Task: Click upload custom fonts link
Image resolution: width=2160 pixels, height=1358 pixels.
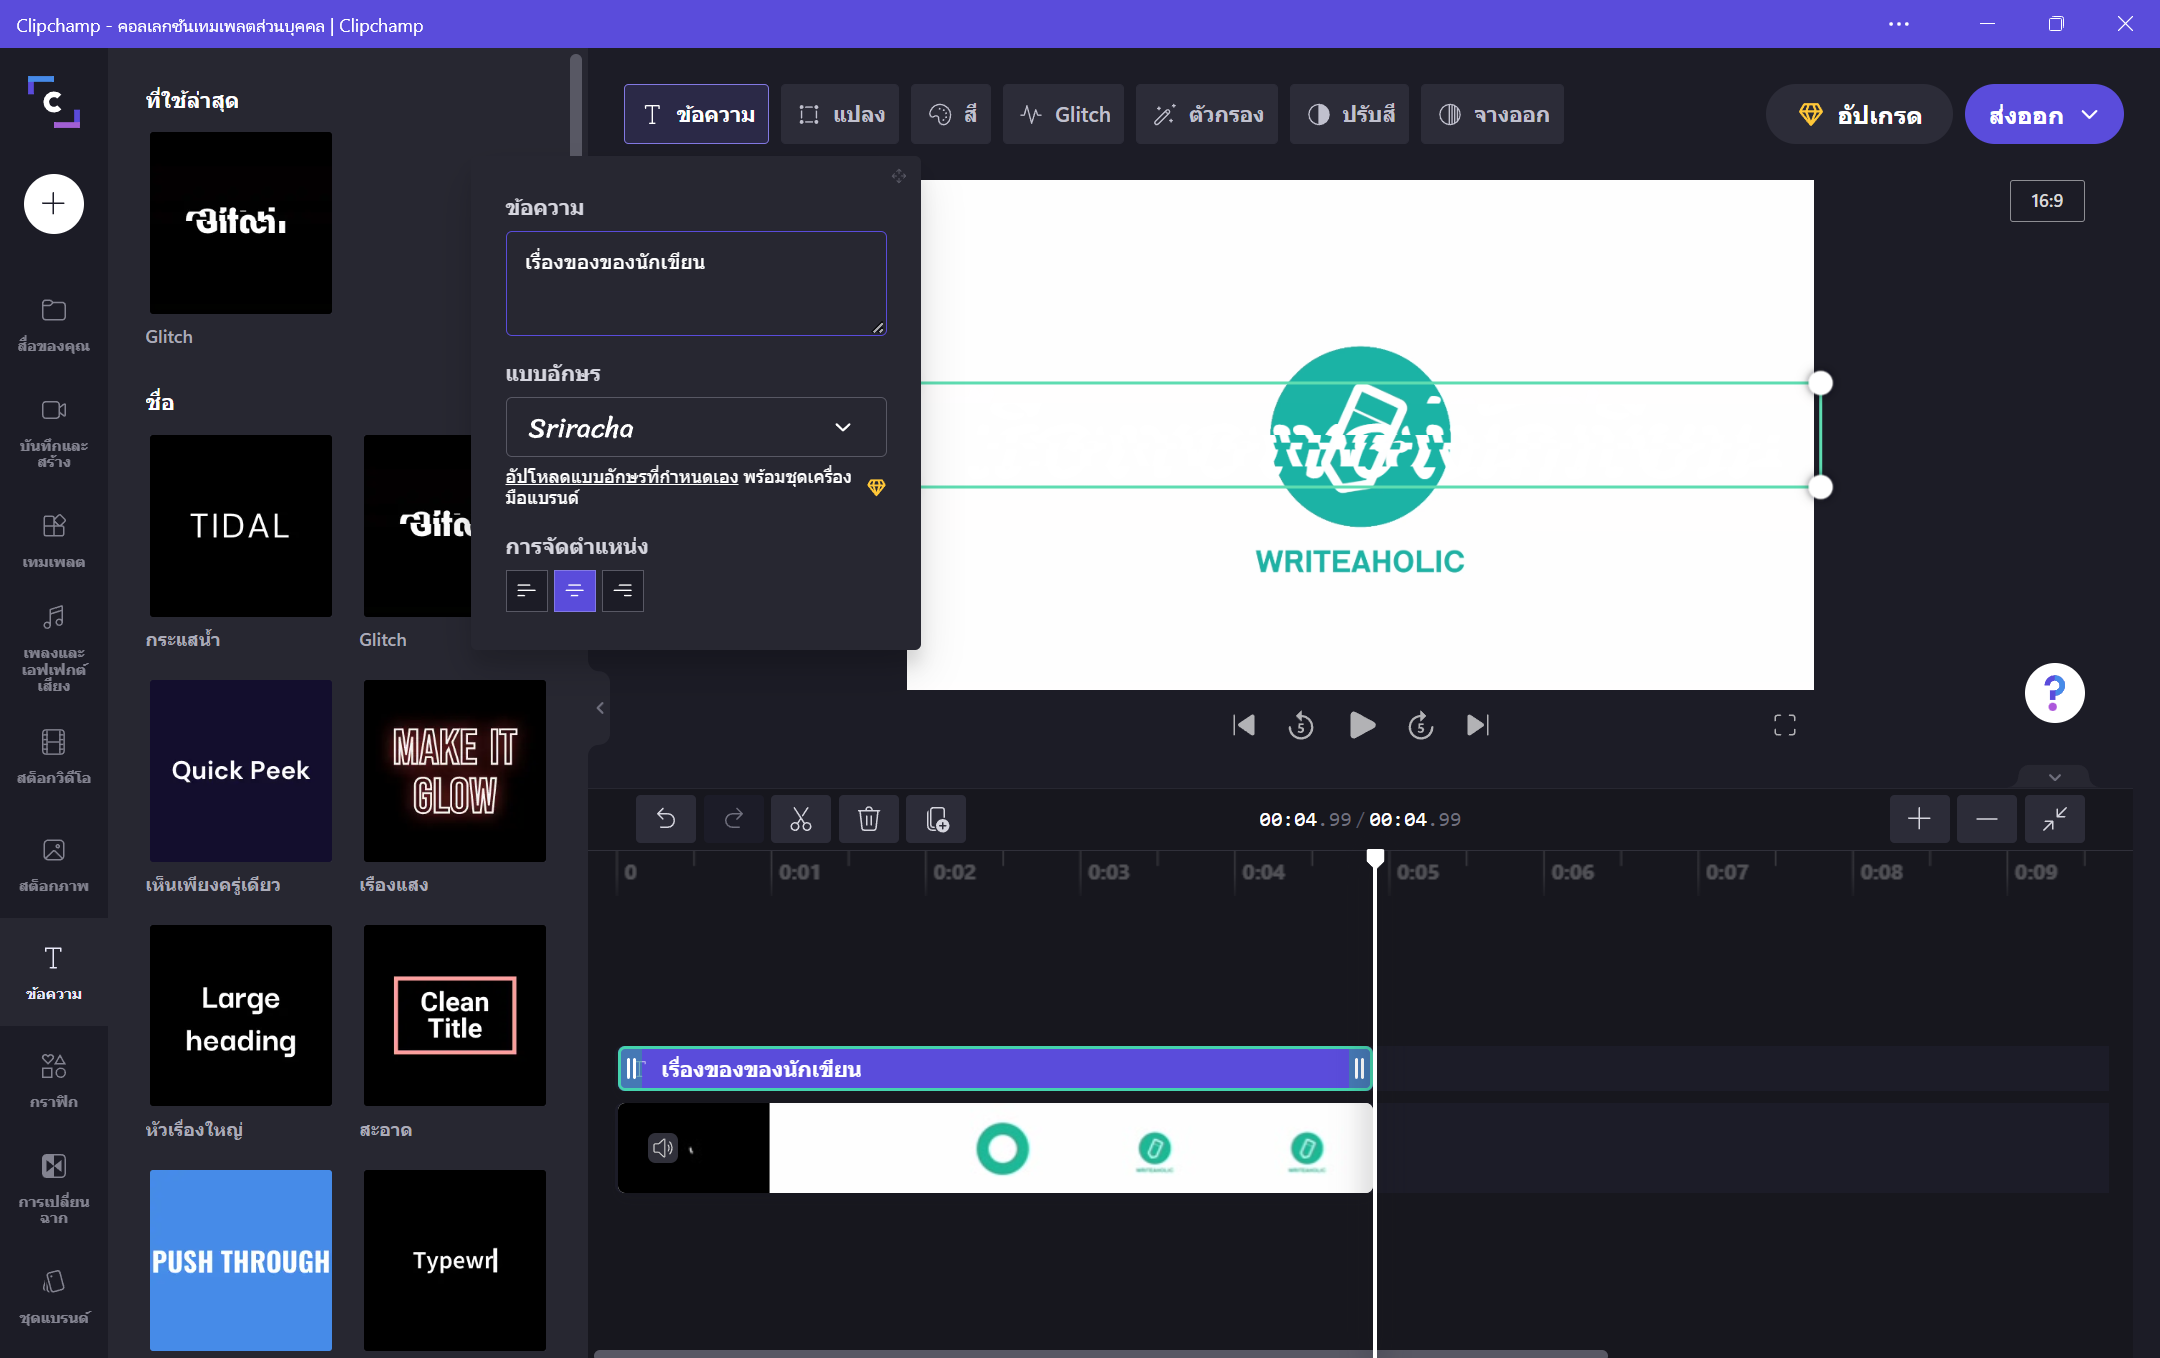Action: pyautogui.click(x=621, y=477)
